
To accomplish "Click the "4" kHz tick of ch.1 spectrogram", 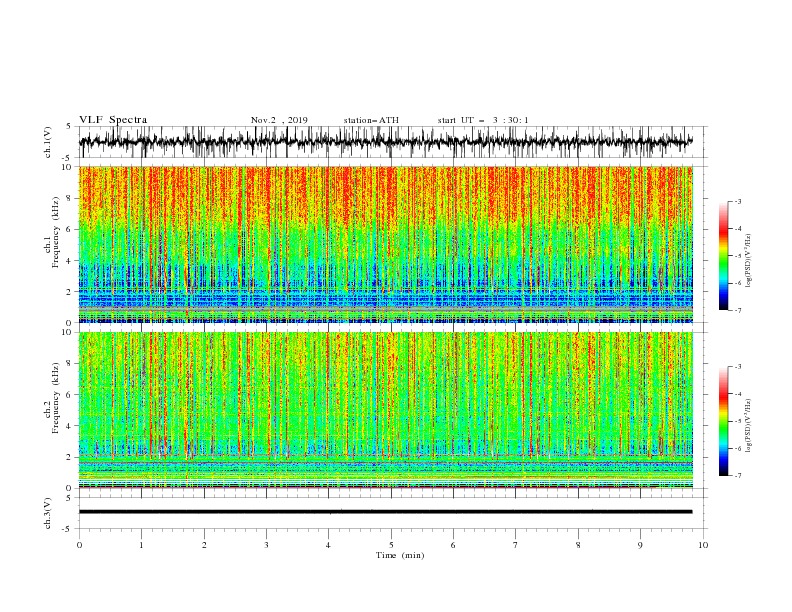I will (69, 261).
